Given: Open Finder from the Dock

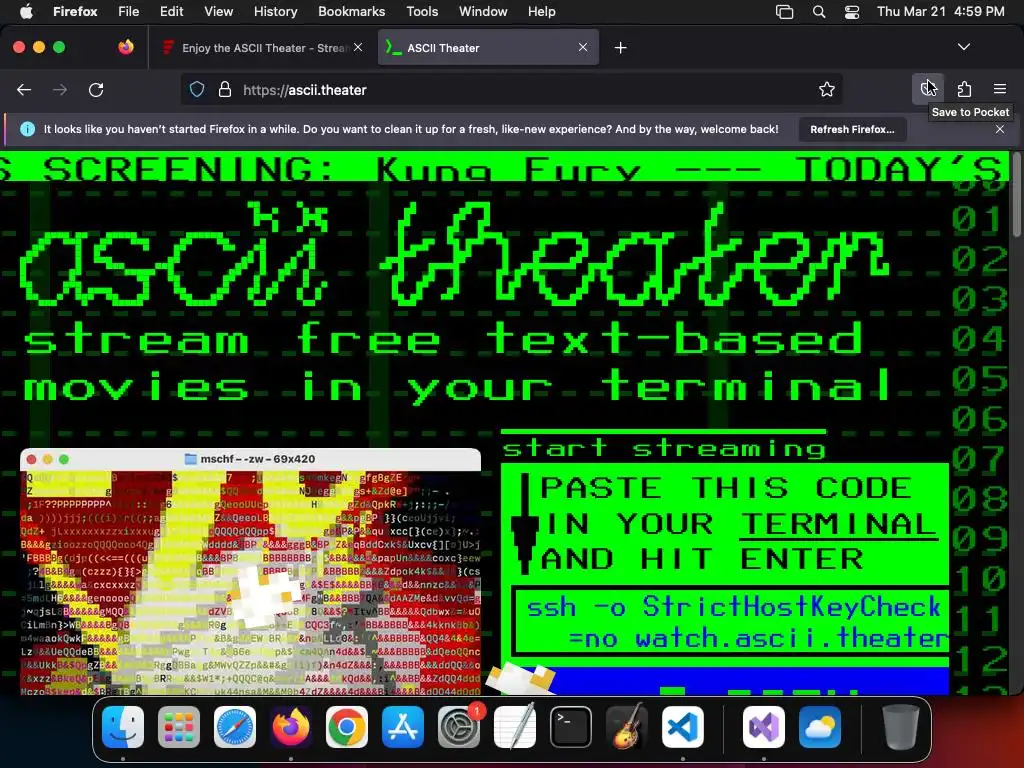Looking at the screenshot, I should [x=123, y=727].
